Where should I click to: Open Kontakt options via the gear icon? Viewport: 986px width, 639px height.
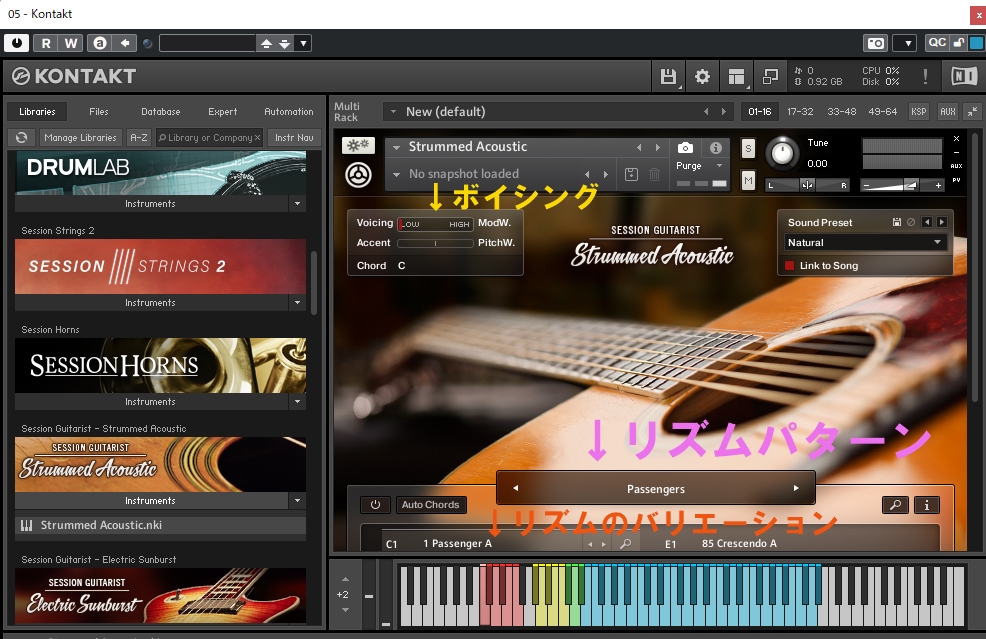click(x=702, y=76)
